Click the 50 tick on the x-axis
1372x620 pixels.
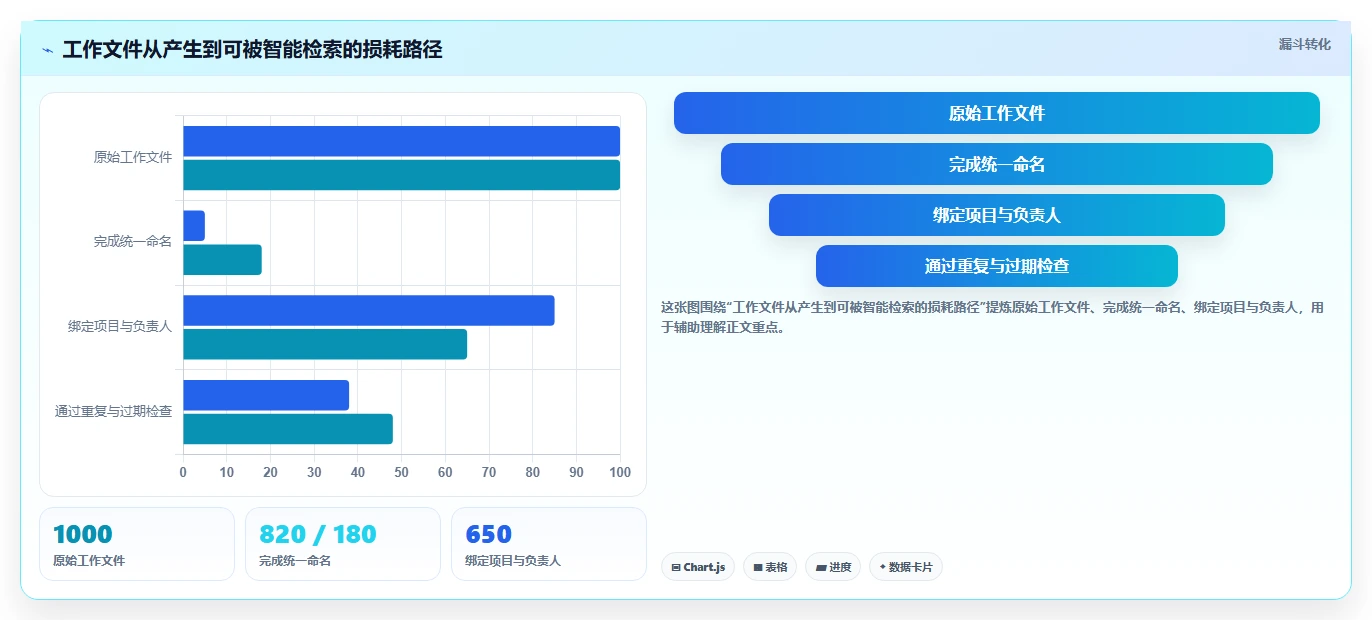(x=402, y=472)
